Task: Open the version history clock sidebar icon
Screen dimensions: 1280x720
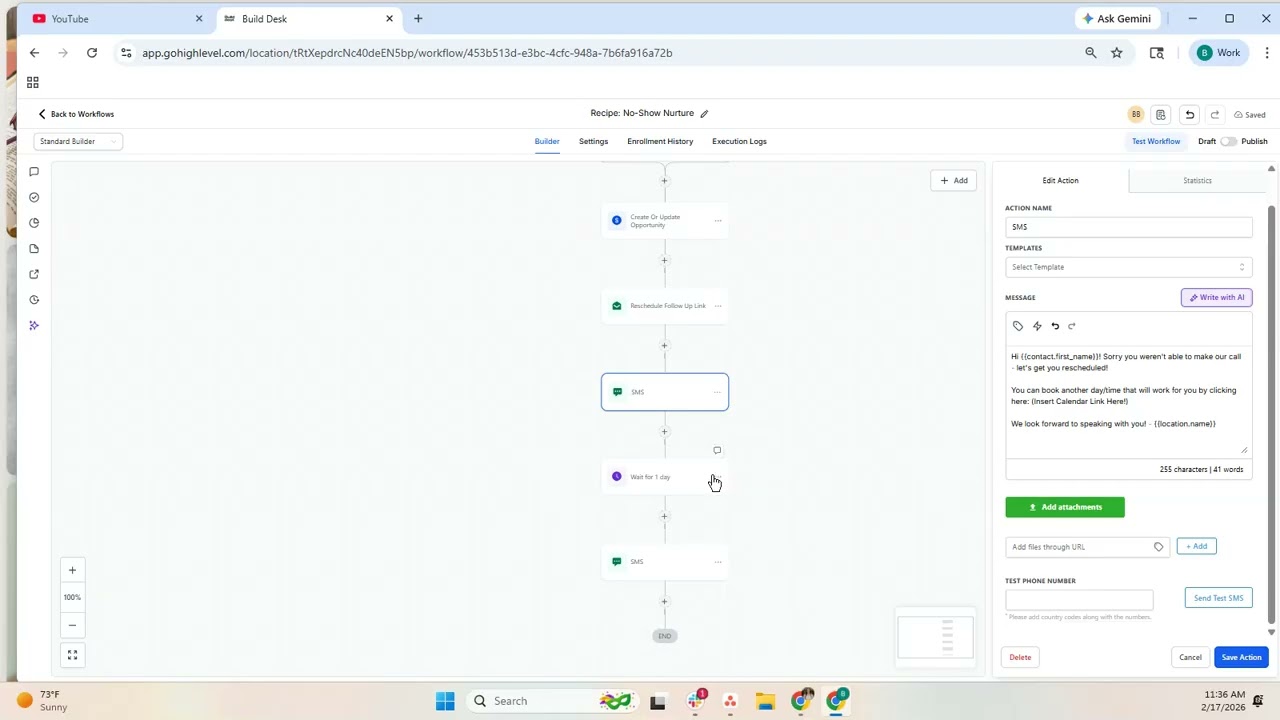Action: pos(34,300)
